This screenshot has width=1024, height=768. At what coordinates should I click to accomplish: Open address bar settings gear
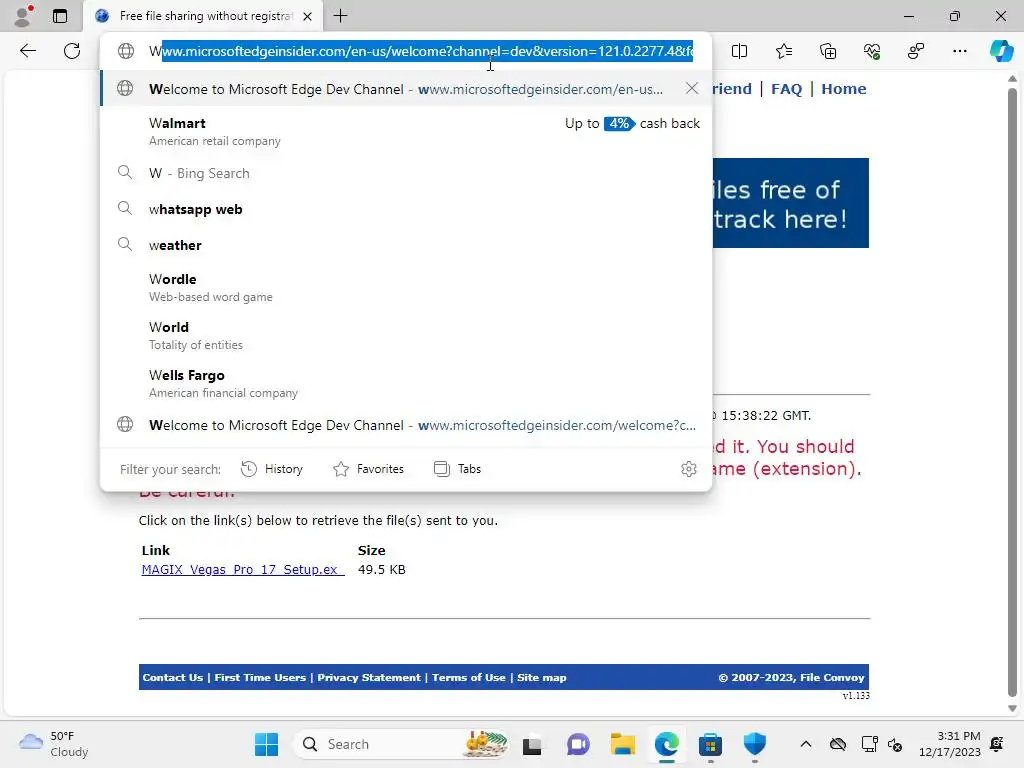point(688,469)
